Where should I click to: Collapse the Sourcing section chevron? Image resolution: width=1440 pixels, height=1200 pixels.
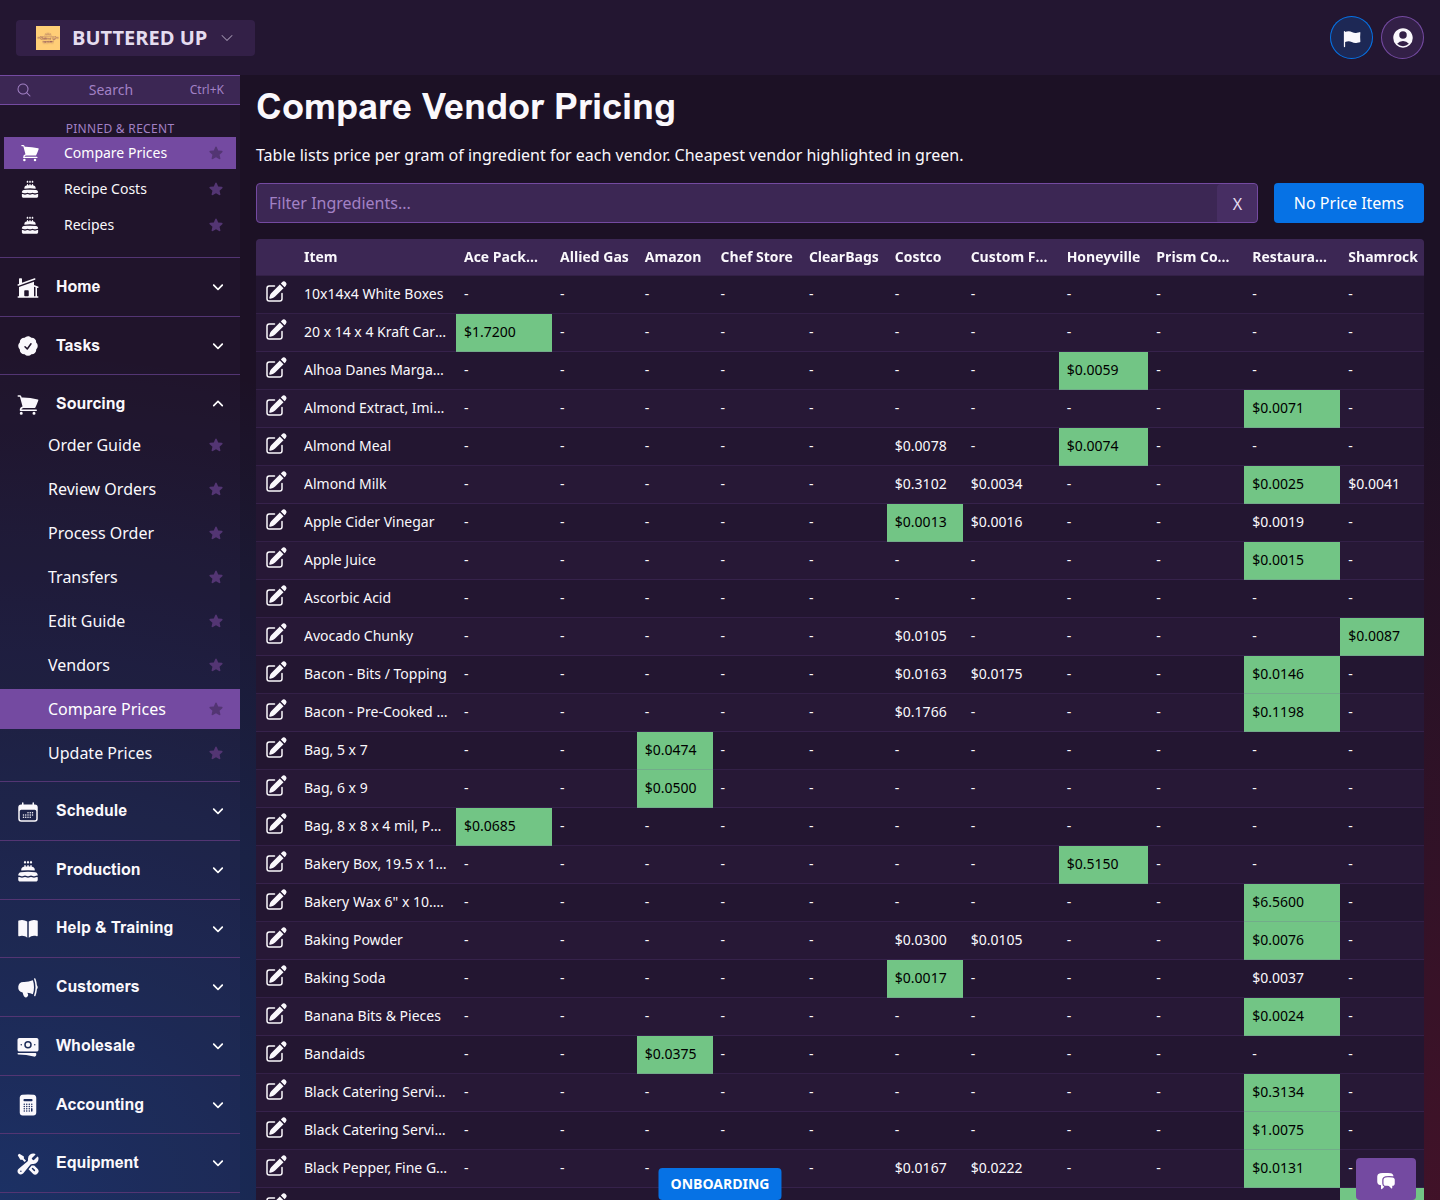click(x=218, y=403)
